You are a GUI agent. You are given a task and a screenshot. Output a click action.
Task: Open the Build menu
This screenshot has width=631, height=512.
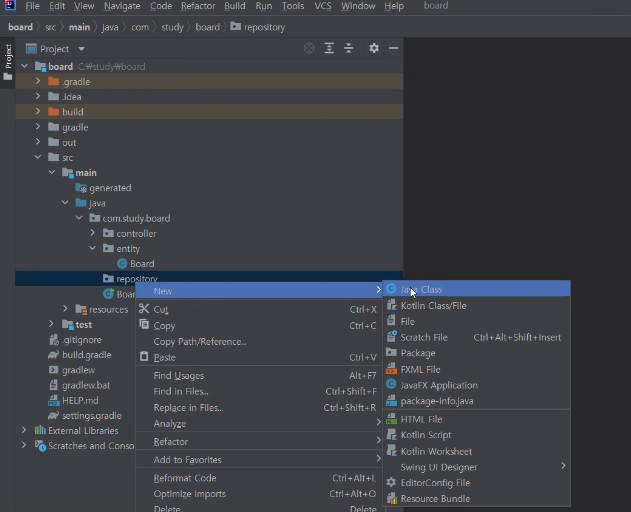pos(235,6)
